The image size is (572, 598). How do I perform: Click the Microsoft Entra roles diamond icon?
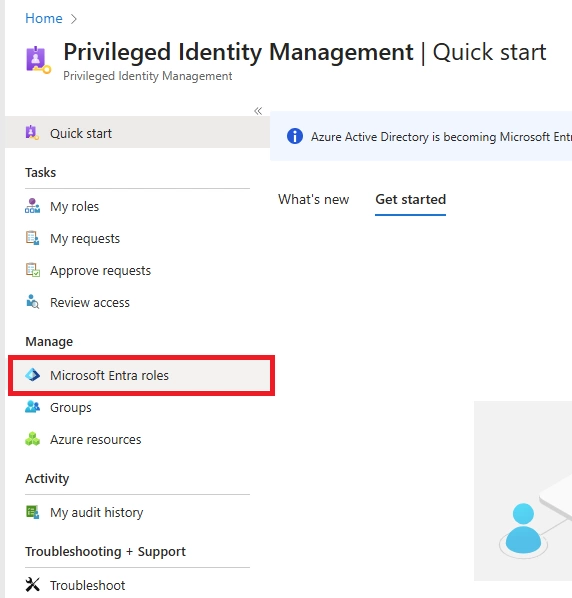32,375
